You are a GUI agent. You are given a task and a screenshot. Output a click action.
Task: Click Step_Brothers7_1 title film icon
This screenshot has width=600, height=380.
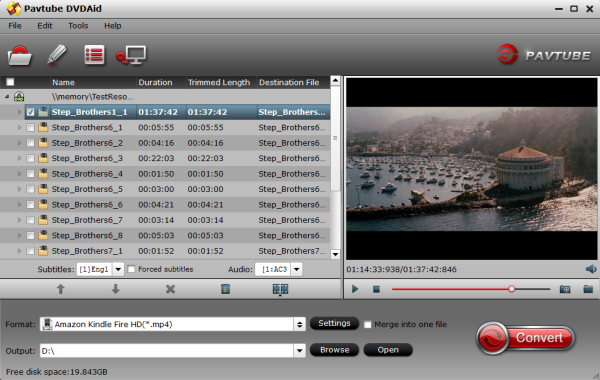tap(43, 251)
